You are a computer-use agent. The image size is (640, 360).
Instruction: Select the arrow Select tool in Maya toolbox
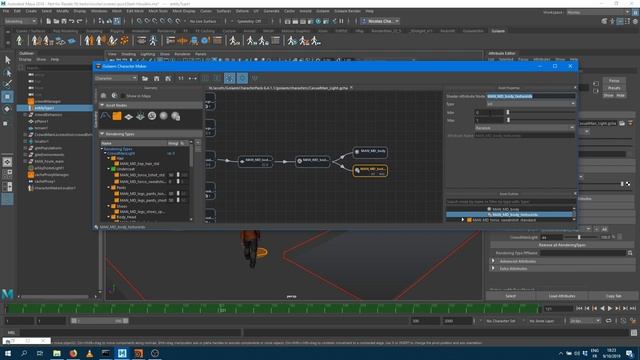(7, 60)
